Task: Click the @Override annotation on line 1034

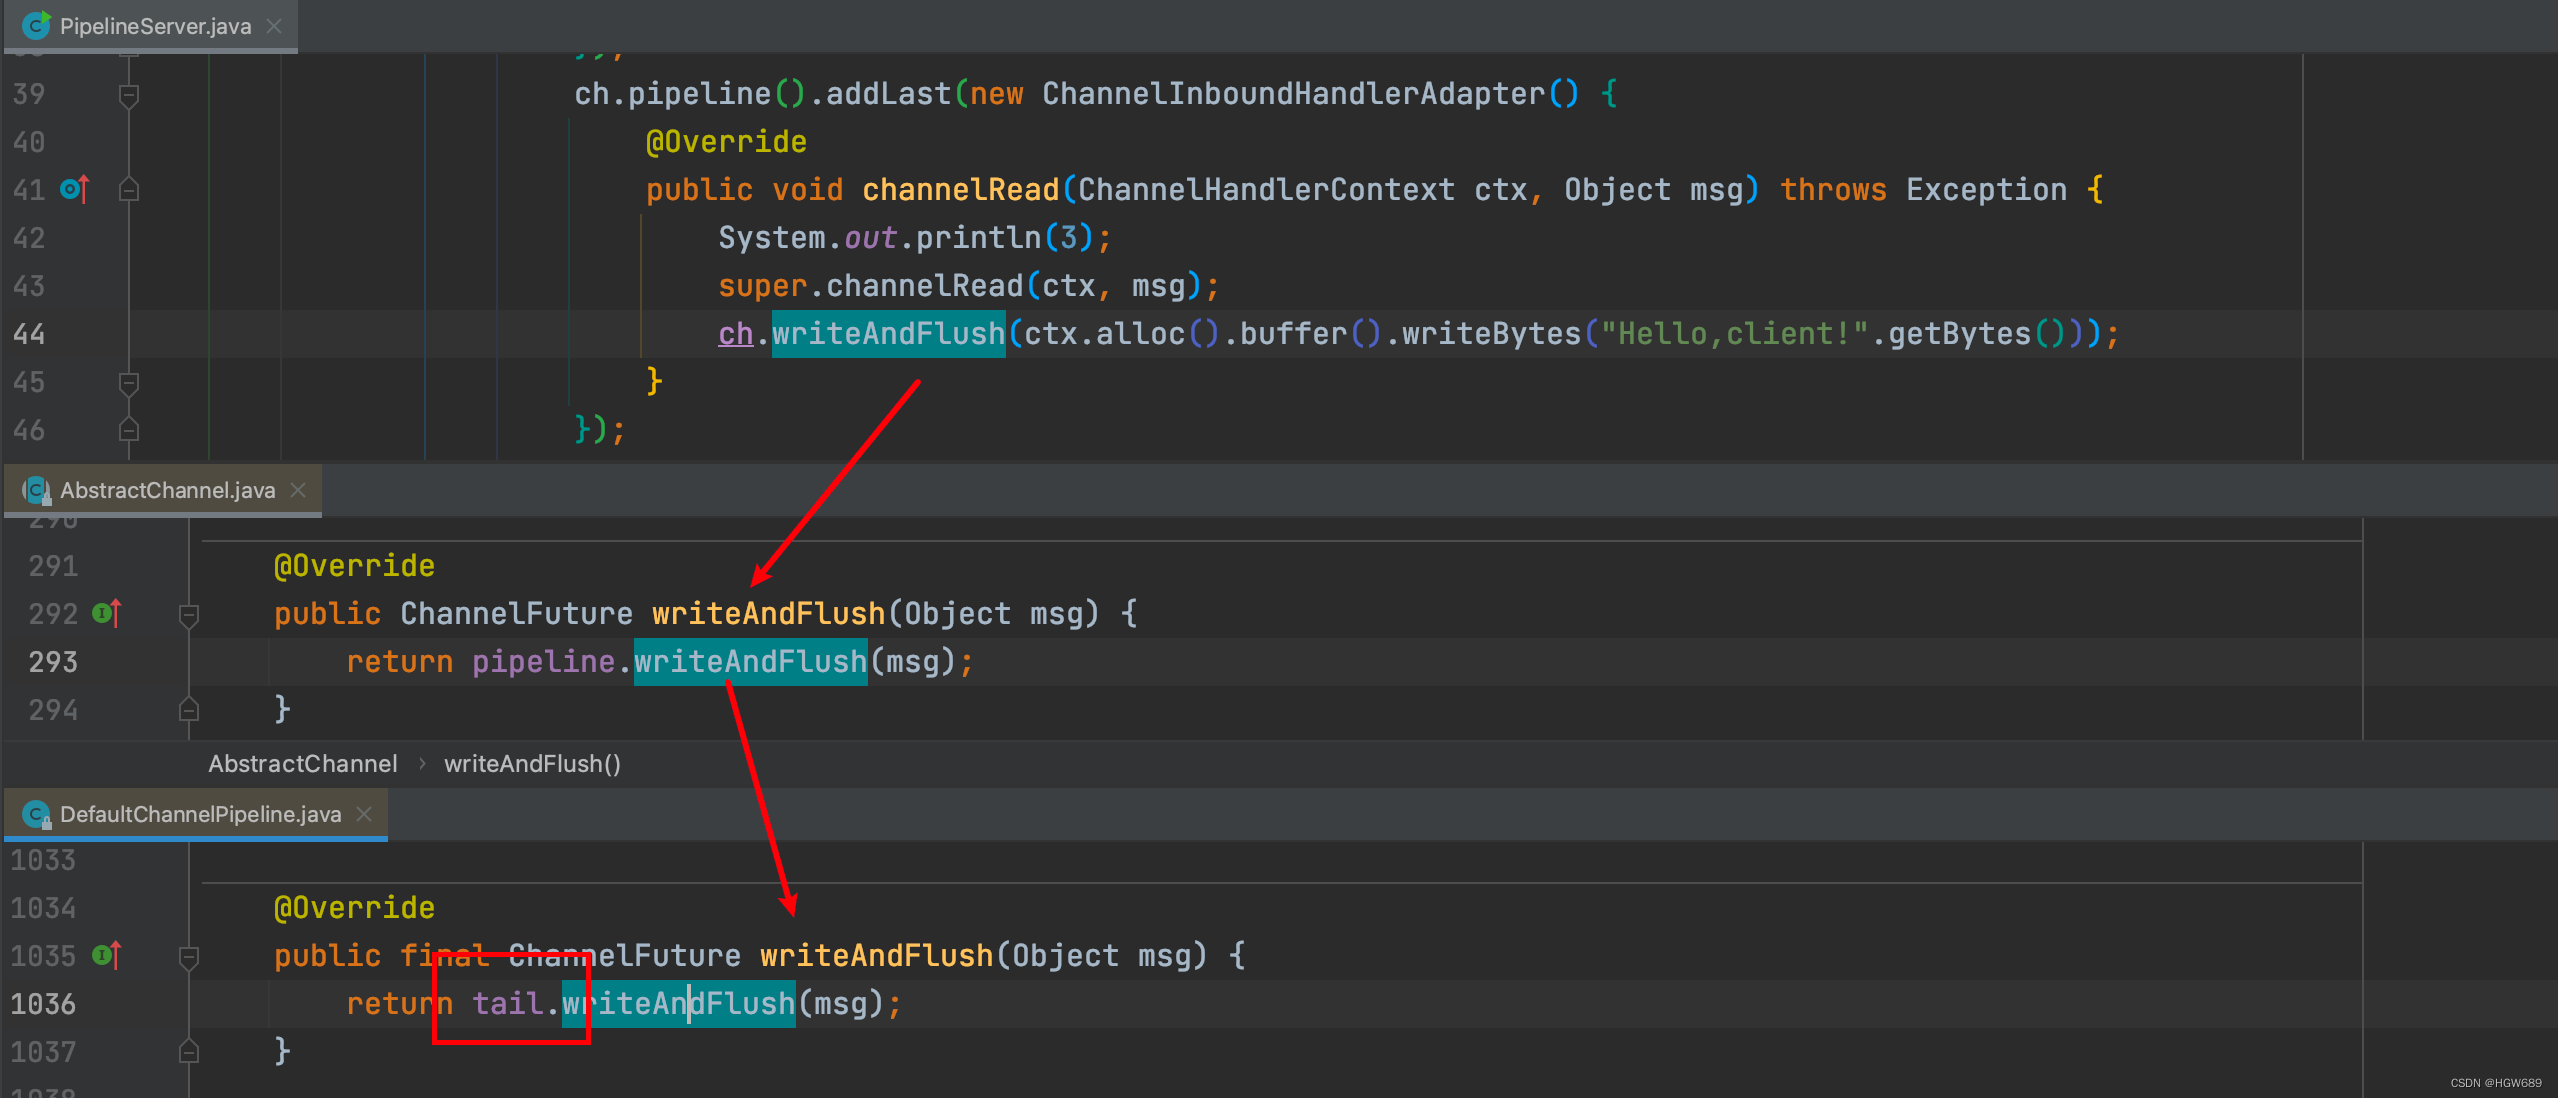Action: (354, 908)
